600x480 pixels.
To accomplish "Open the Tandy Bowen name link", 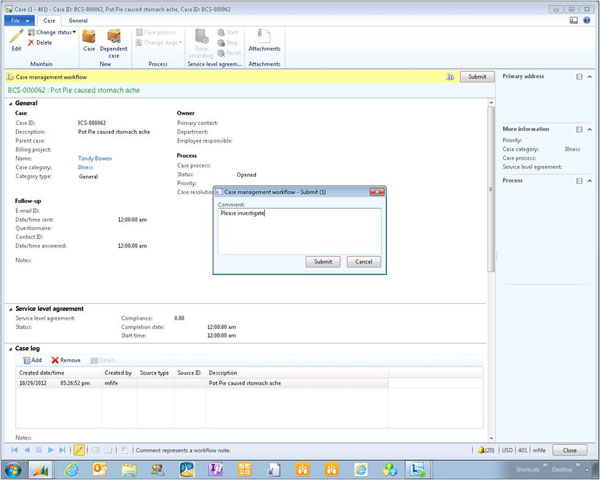I will pos(95,158).
